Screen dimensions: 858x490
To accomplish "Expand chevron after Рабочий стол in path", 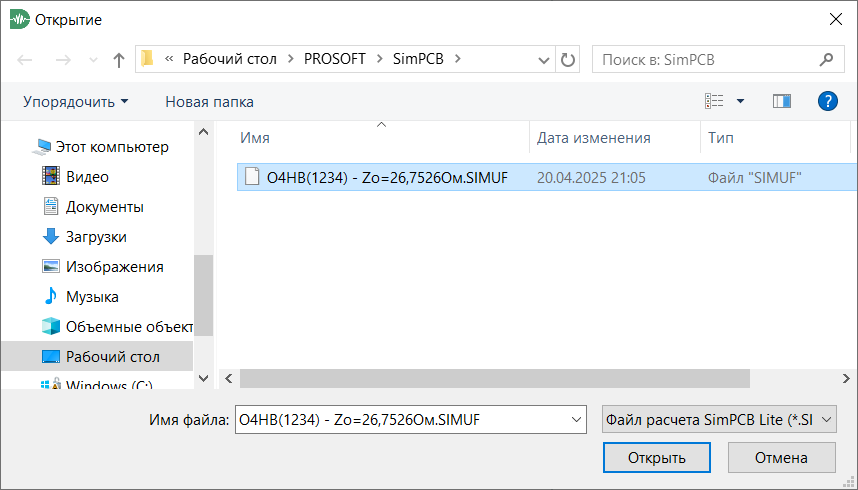I will tap(291, 59).
